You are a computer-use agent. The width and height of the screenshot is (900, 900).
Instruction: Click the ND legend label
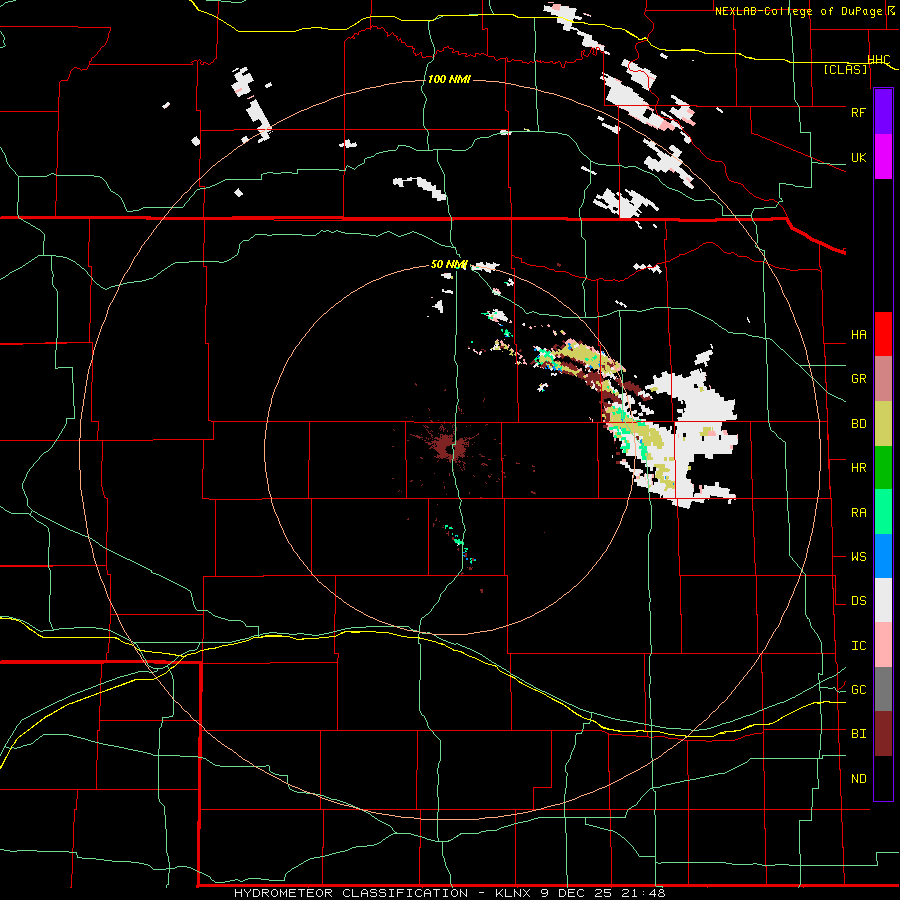tap(858, 779)
